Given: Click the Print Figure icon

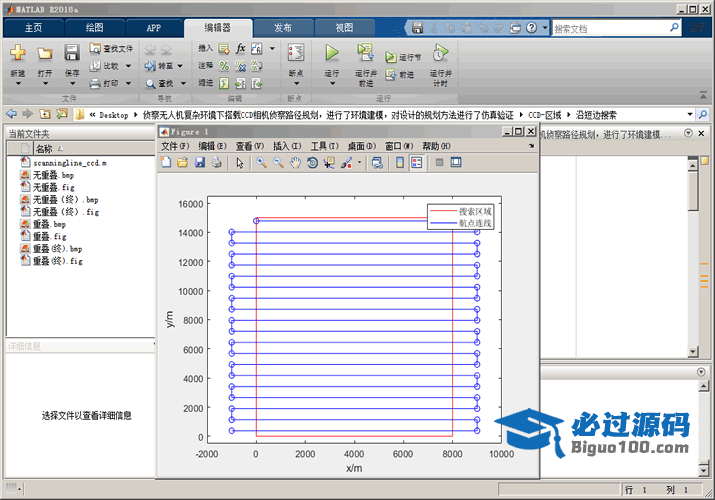Looking at the screenshot, I should (x=215, y=163).
